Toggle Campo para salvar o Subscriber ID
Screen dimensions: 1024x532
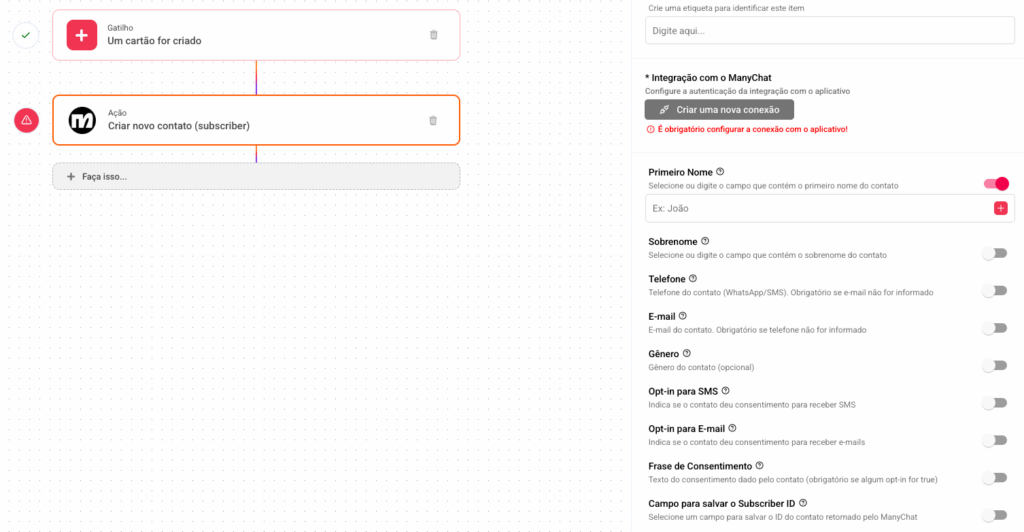(994, 515)
